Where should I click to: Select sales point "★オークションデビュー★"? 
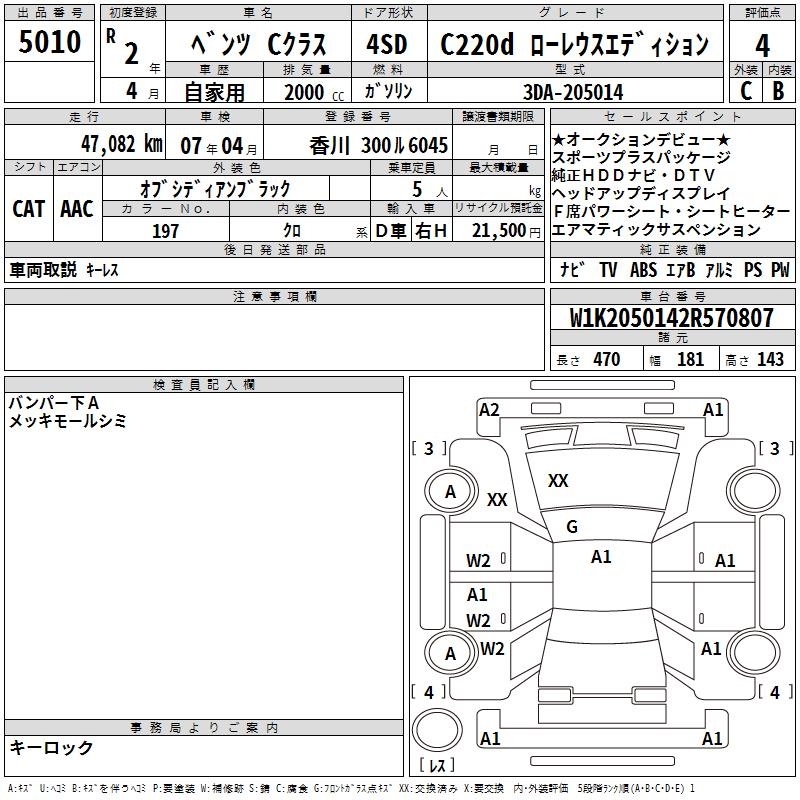coord(641,139)
